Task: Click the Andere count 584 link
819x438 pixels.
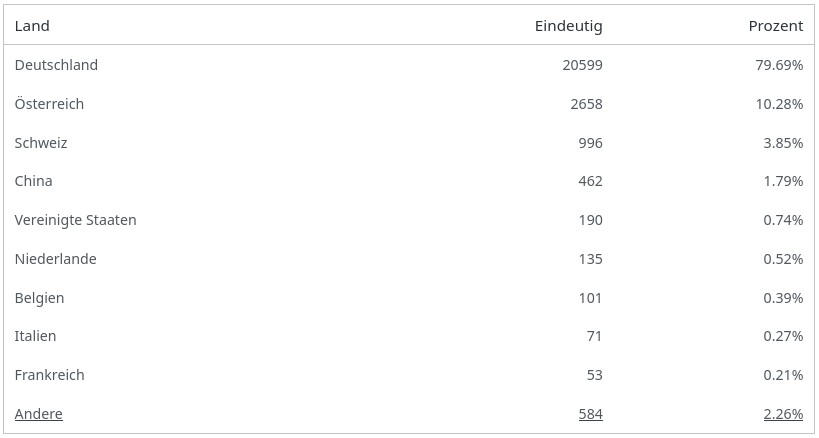Action: pos(590,414)
